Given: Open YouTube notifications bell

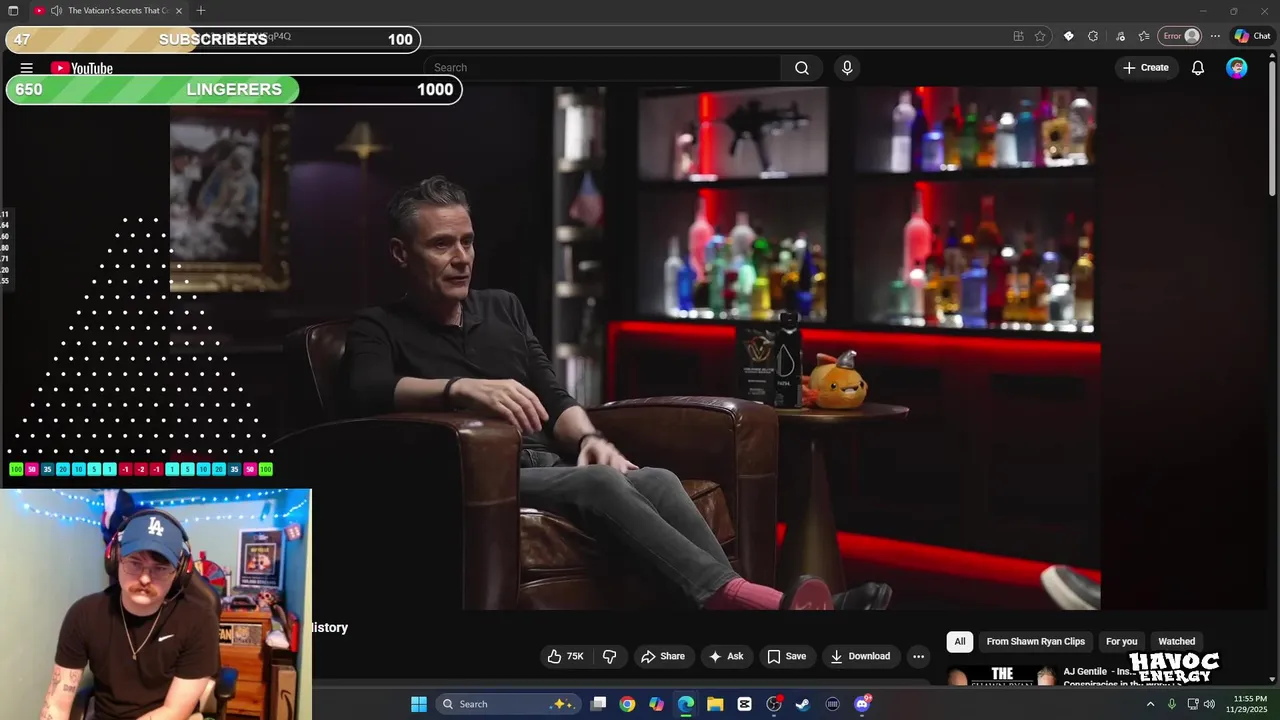Looking at the screenshot, I should tap(1198, 68).
